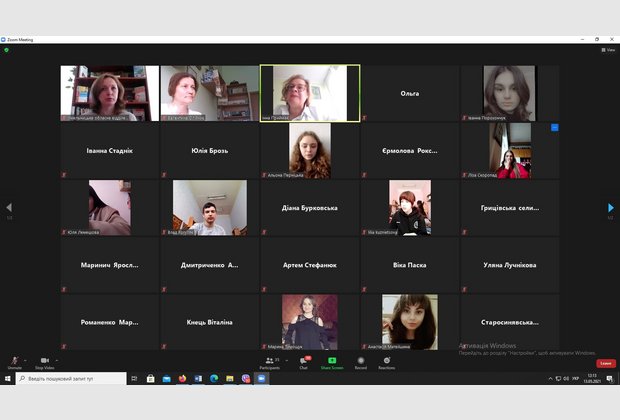Screen dimensions: 620x420
Task: Select Ольга participant tile
Action: (x=410, y=93)
